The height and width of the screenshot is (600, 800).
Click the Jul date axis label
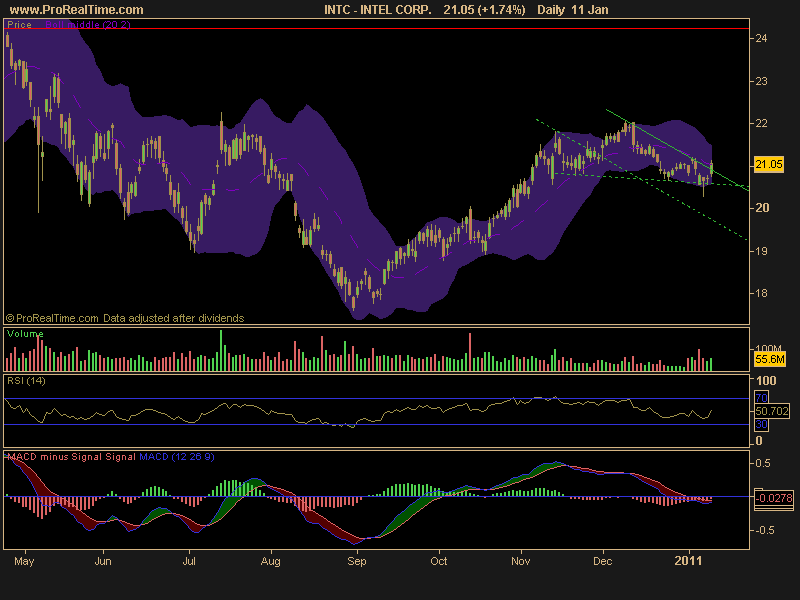[x=189, y=561]
